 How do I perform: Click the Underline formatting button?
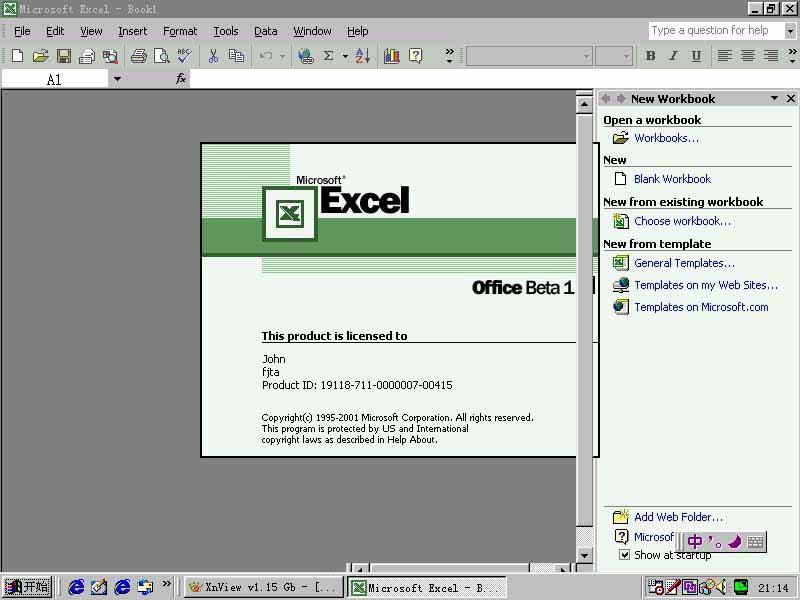click(696, 56)
